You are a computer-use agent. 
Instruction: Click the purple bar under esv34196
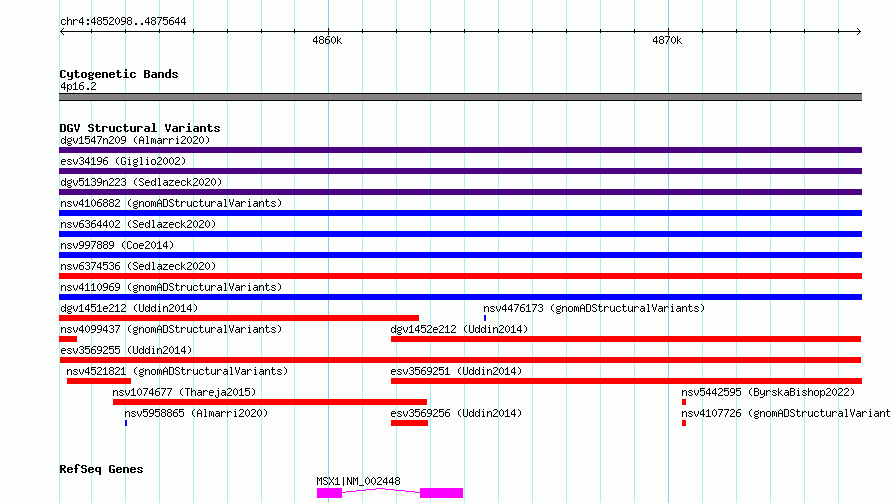[x=460, y=171]
